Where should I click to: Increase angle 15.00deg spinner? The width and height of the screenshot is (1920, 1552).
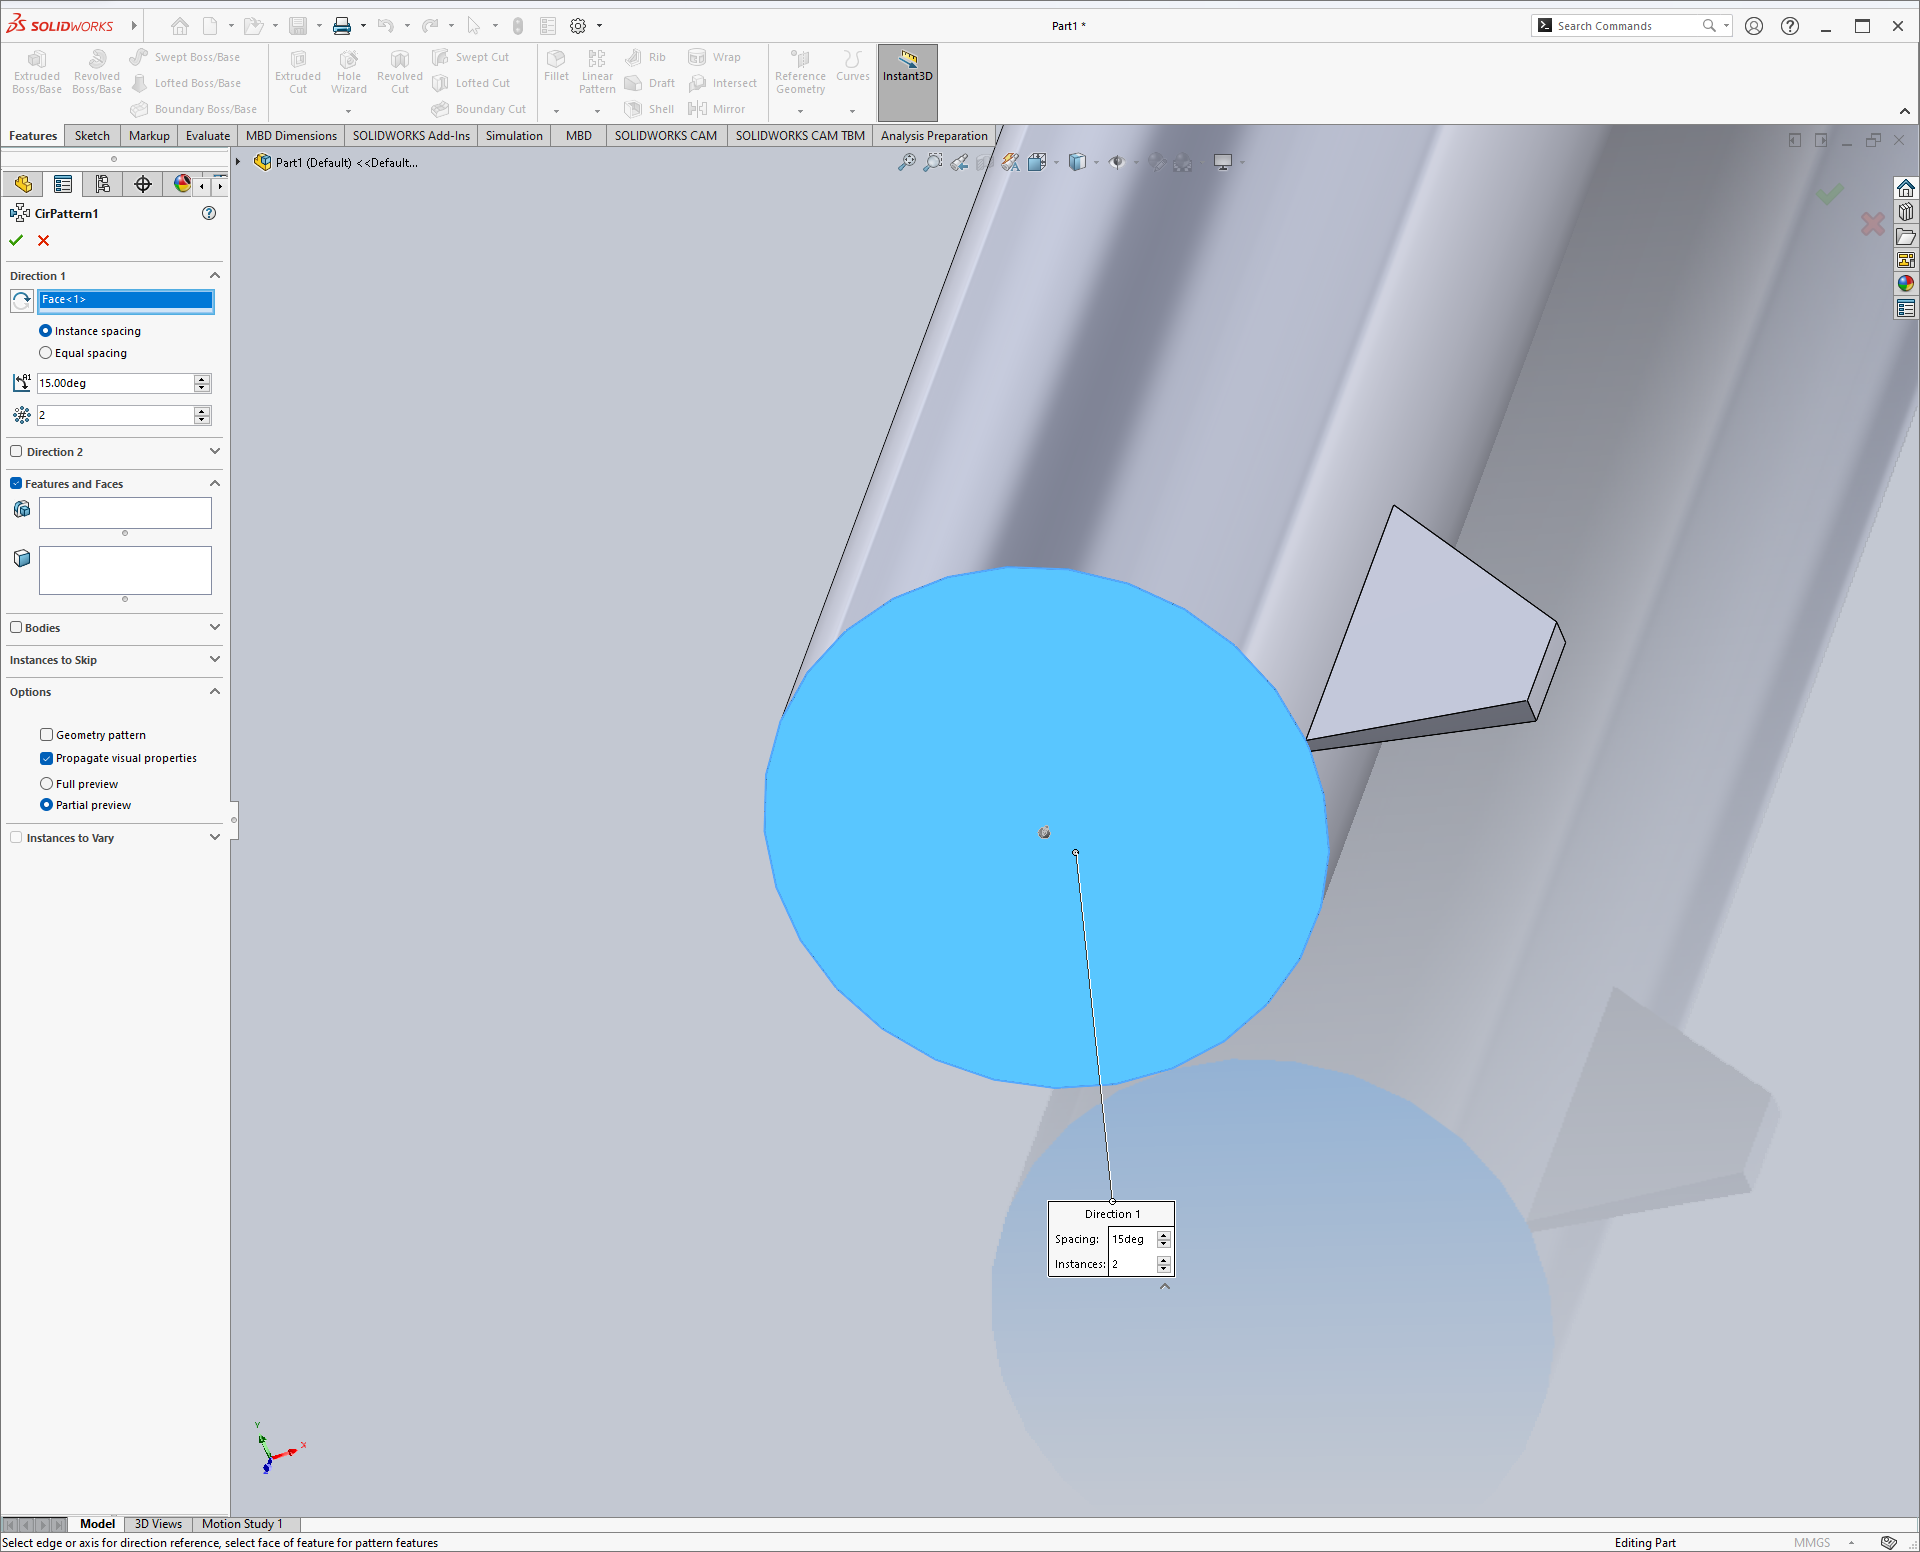[202, 379]
